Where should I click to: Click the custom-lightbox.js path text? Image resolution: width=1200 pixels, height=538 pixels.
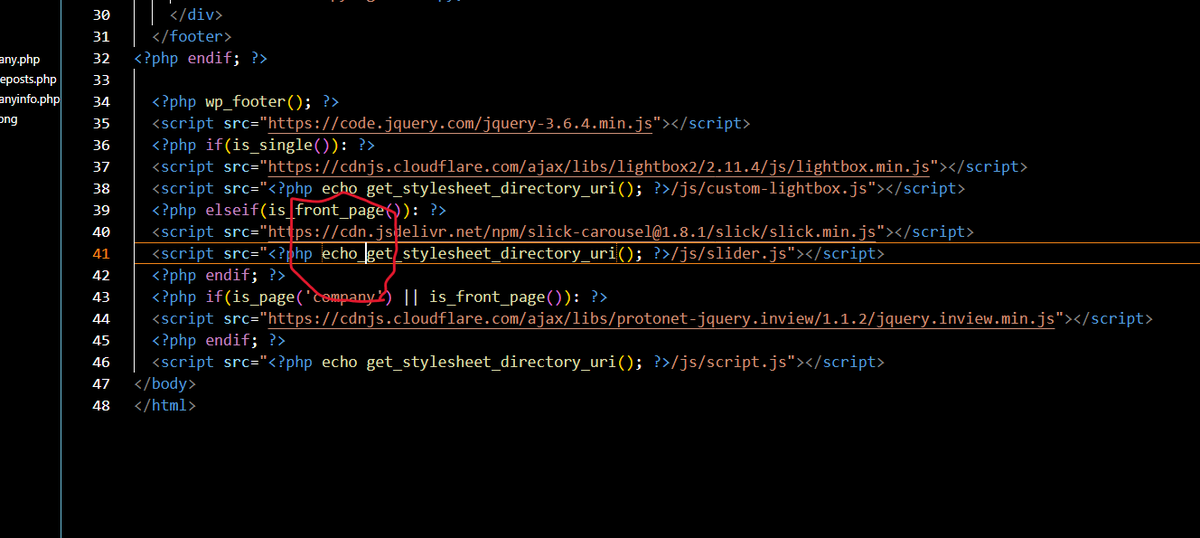coord(772,189)
